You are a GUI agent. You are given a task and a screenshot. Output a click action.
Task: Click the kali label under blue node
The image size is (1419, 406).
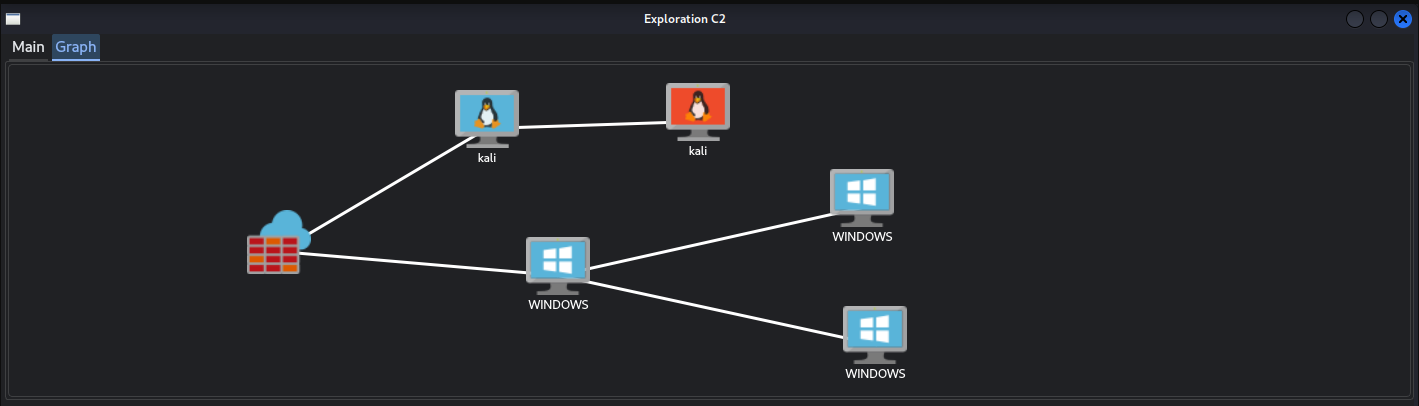[x=487, y=158]
